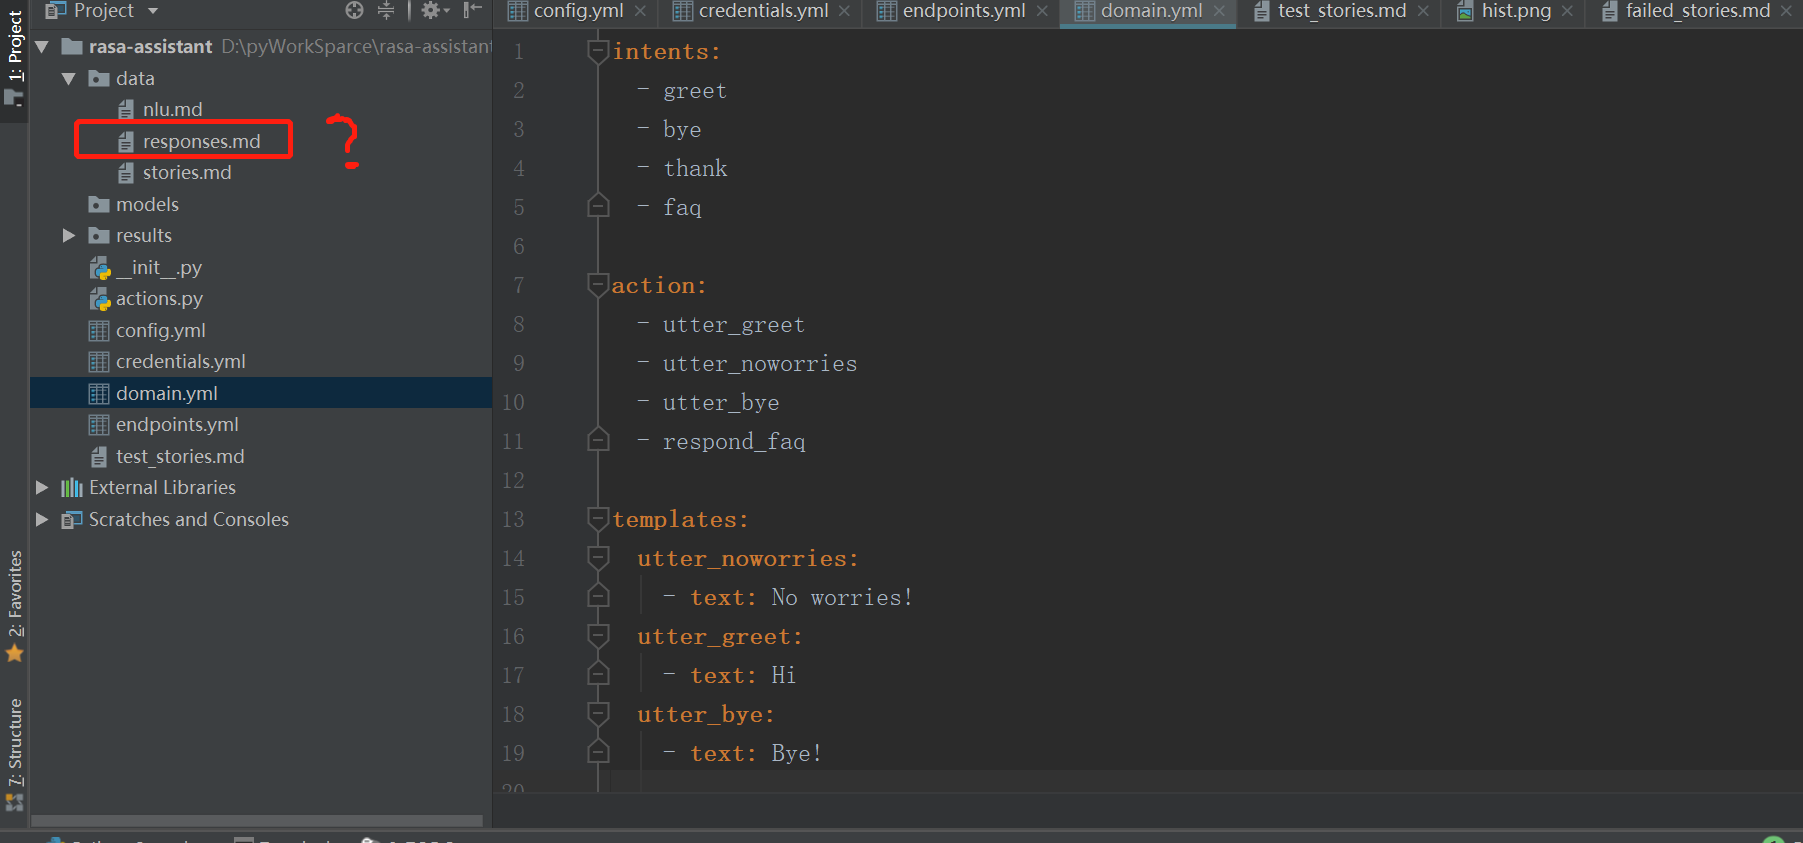The height and width of the screenshot is (843, 1803).
Task: Switch to the test_stories.md tab
Action: 1340,11
